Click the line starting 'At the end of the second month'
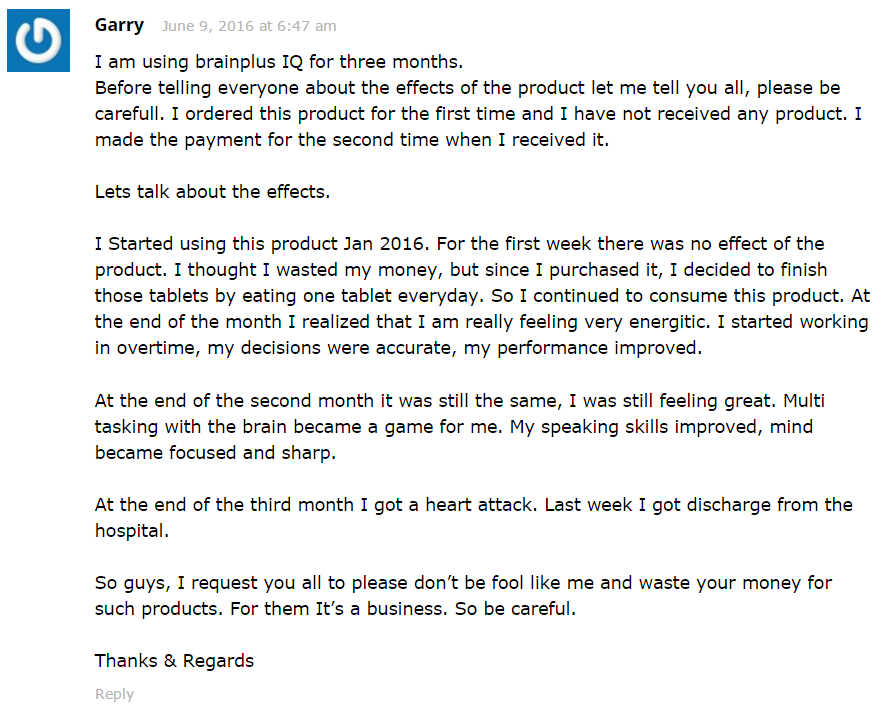The image size is (888, 716). click(460, 400)
